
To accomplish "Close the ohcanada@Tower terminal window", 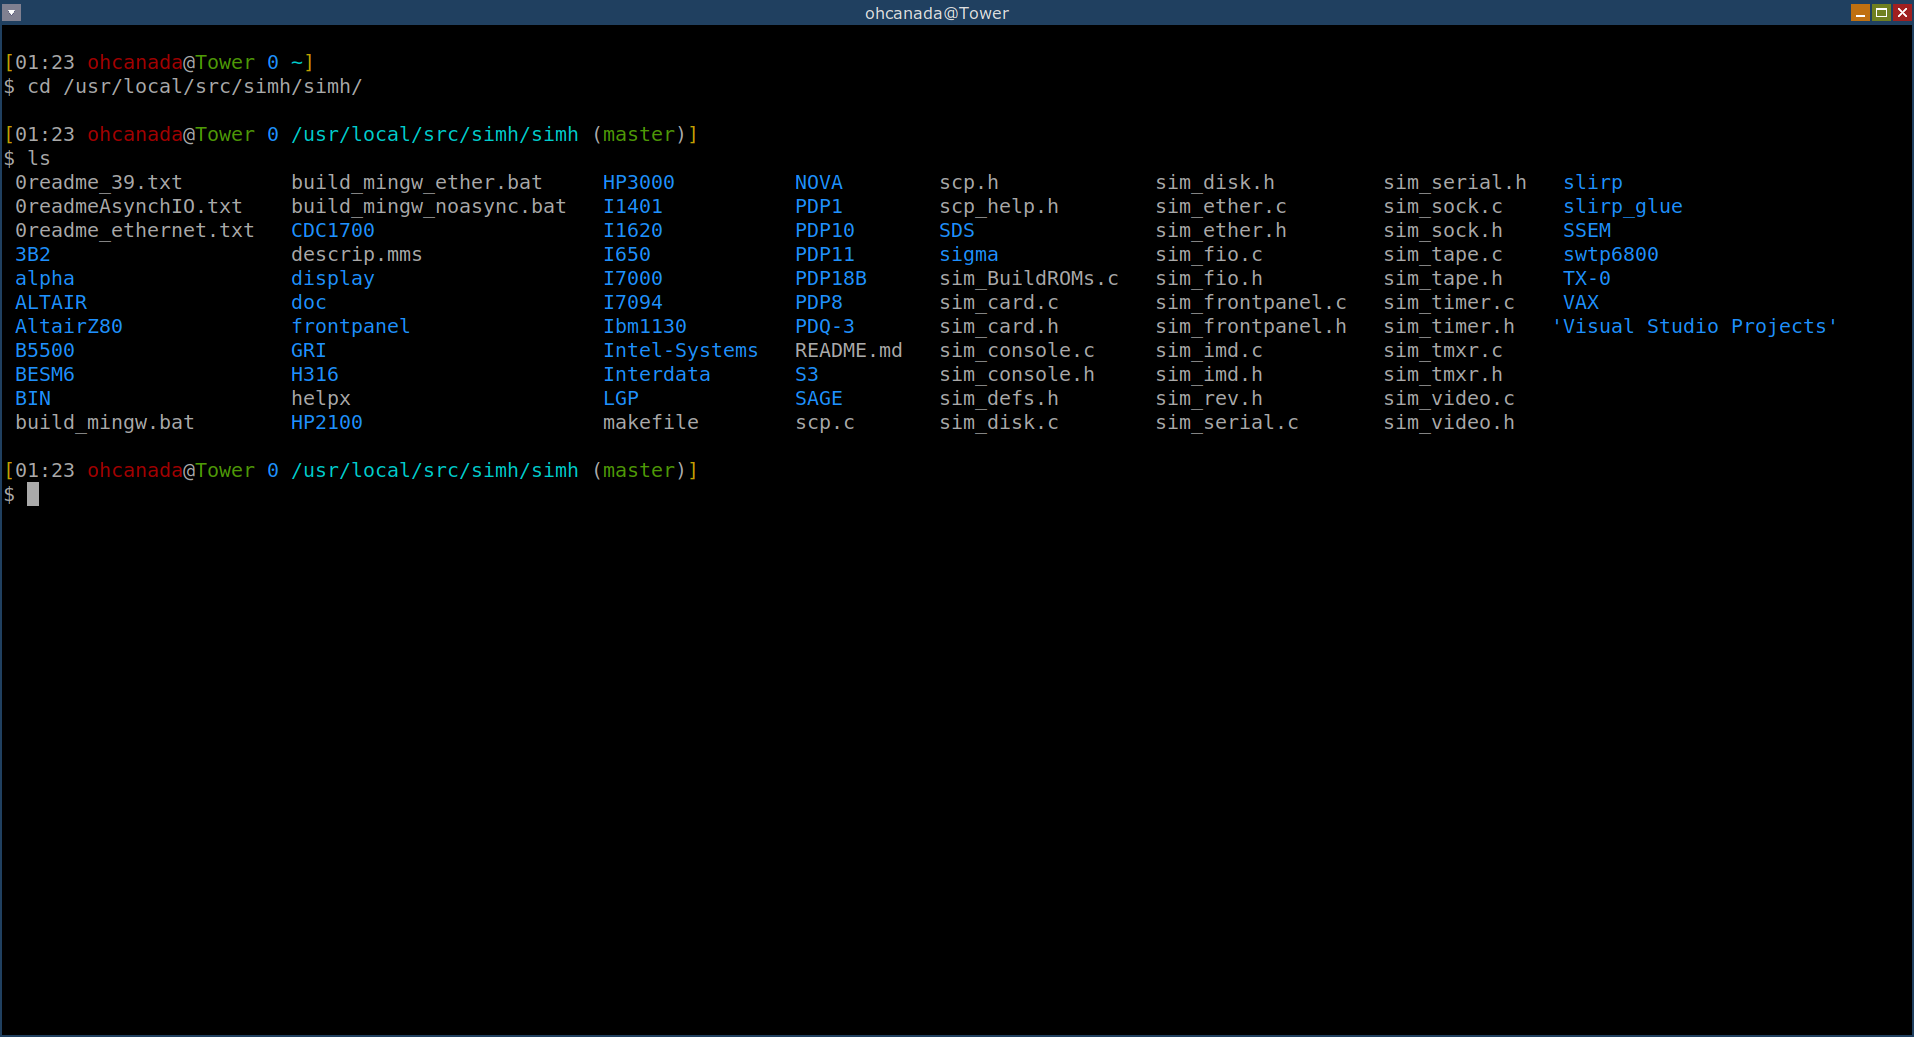I will coord(1902,12).
